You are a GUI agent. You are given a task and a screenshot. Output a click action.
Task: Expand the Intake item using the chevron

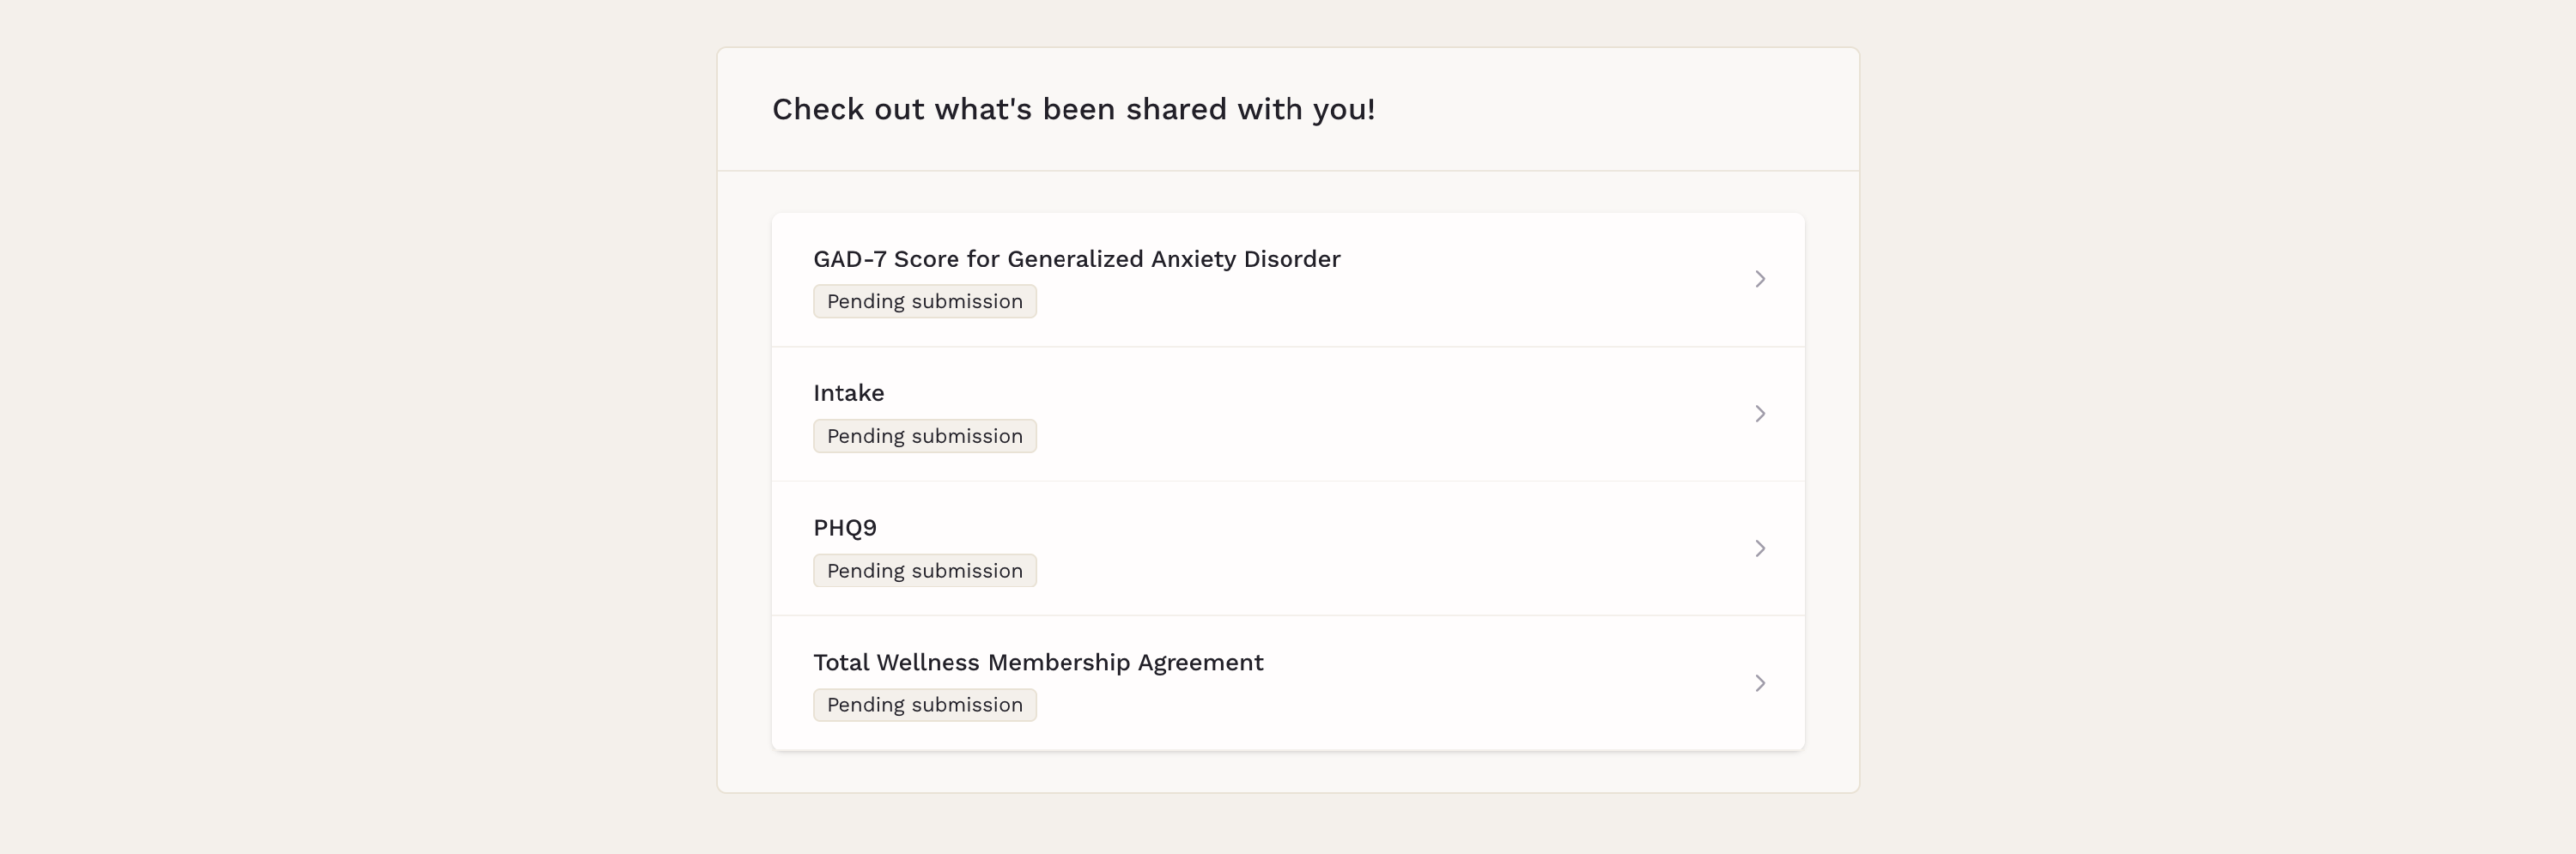coord(1760,414)
